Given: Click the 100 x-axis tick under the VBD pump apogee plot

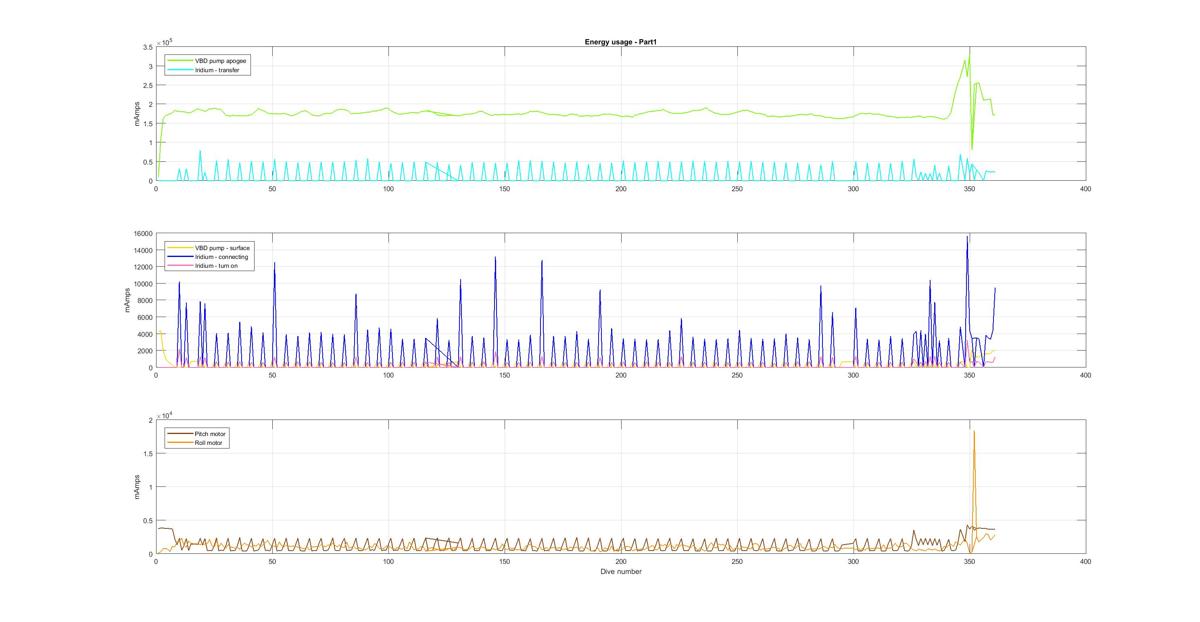Looking at the screenshot, I should 388,189.
